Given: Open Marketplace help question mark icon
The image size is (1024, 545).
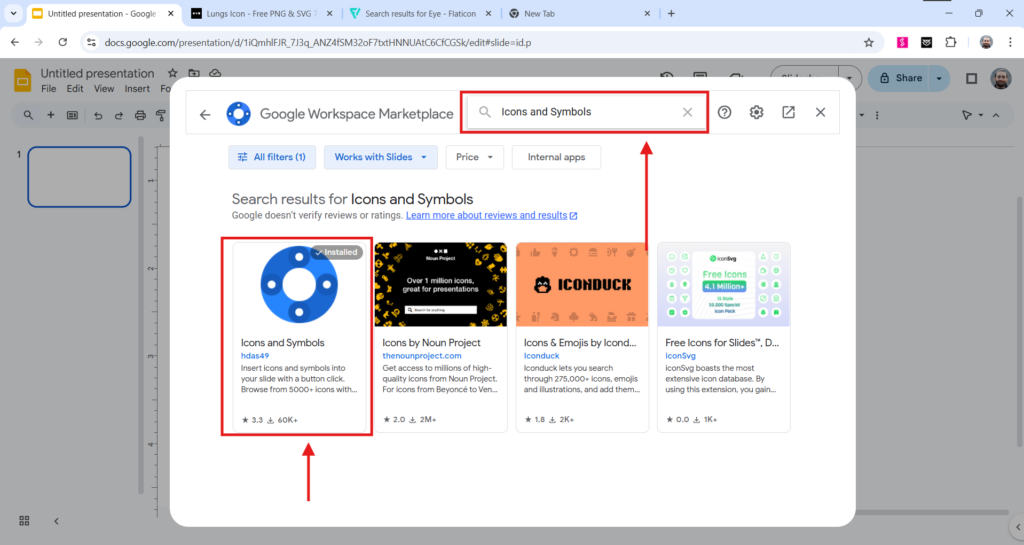Looking at the screenshot, I should click(x=725, y=112).
